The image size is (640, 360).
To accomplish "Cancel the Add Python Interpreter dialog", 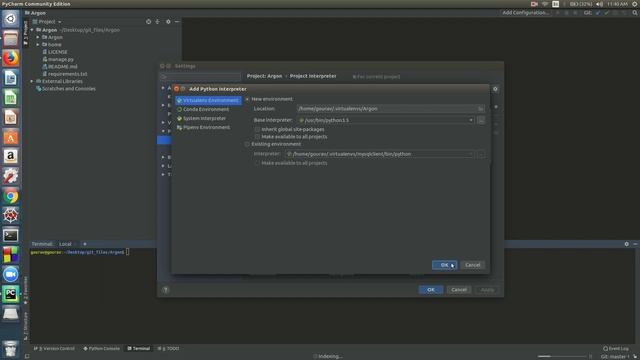I will pyautogui.click(x=473, y=265).
